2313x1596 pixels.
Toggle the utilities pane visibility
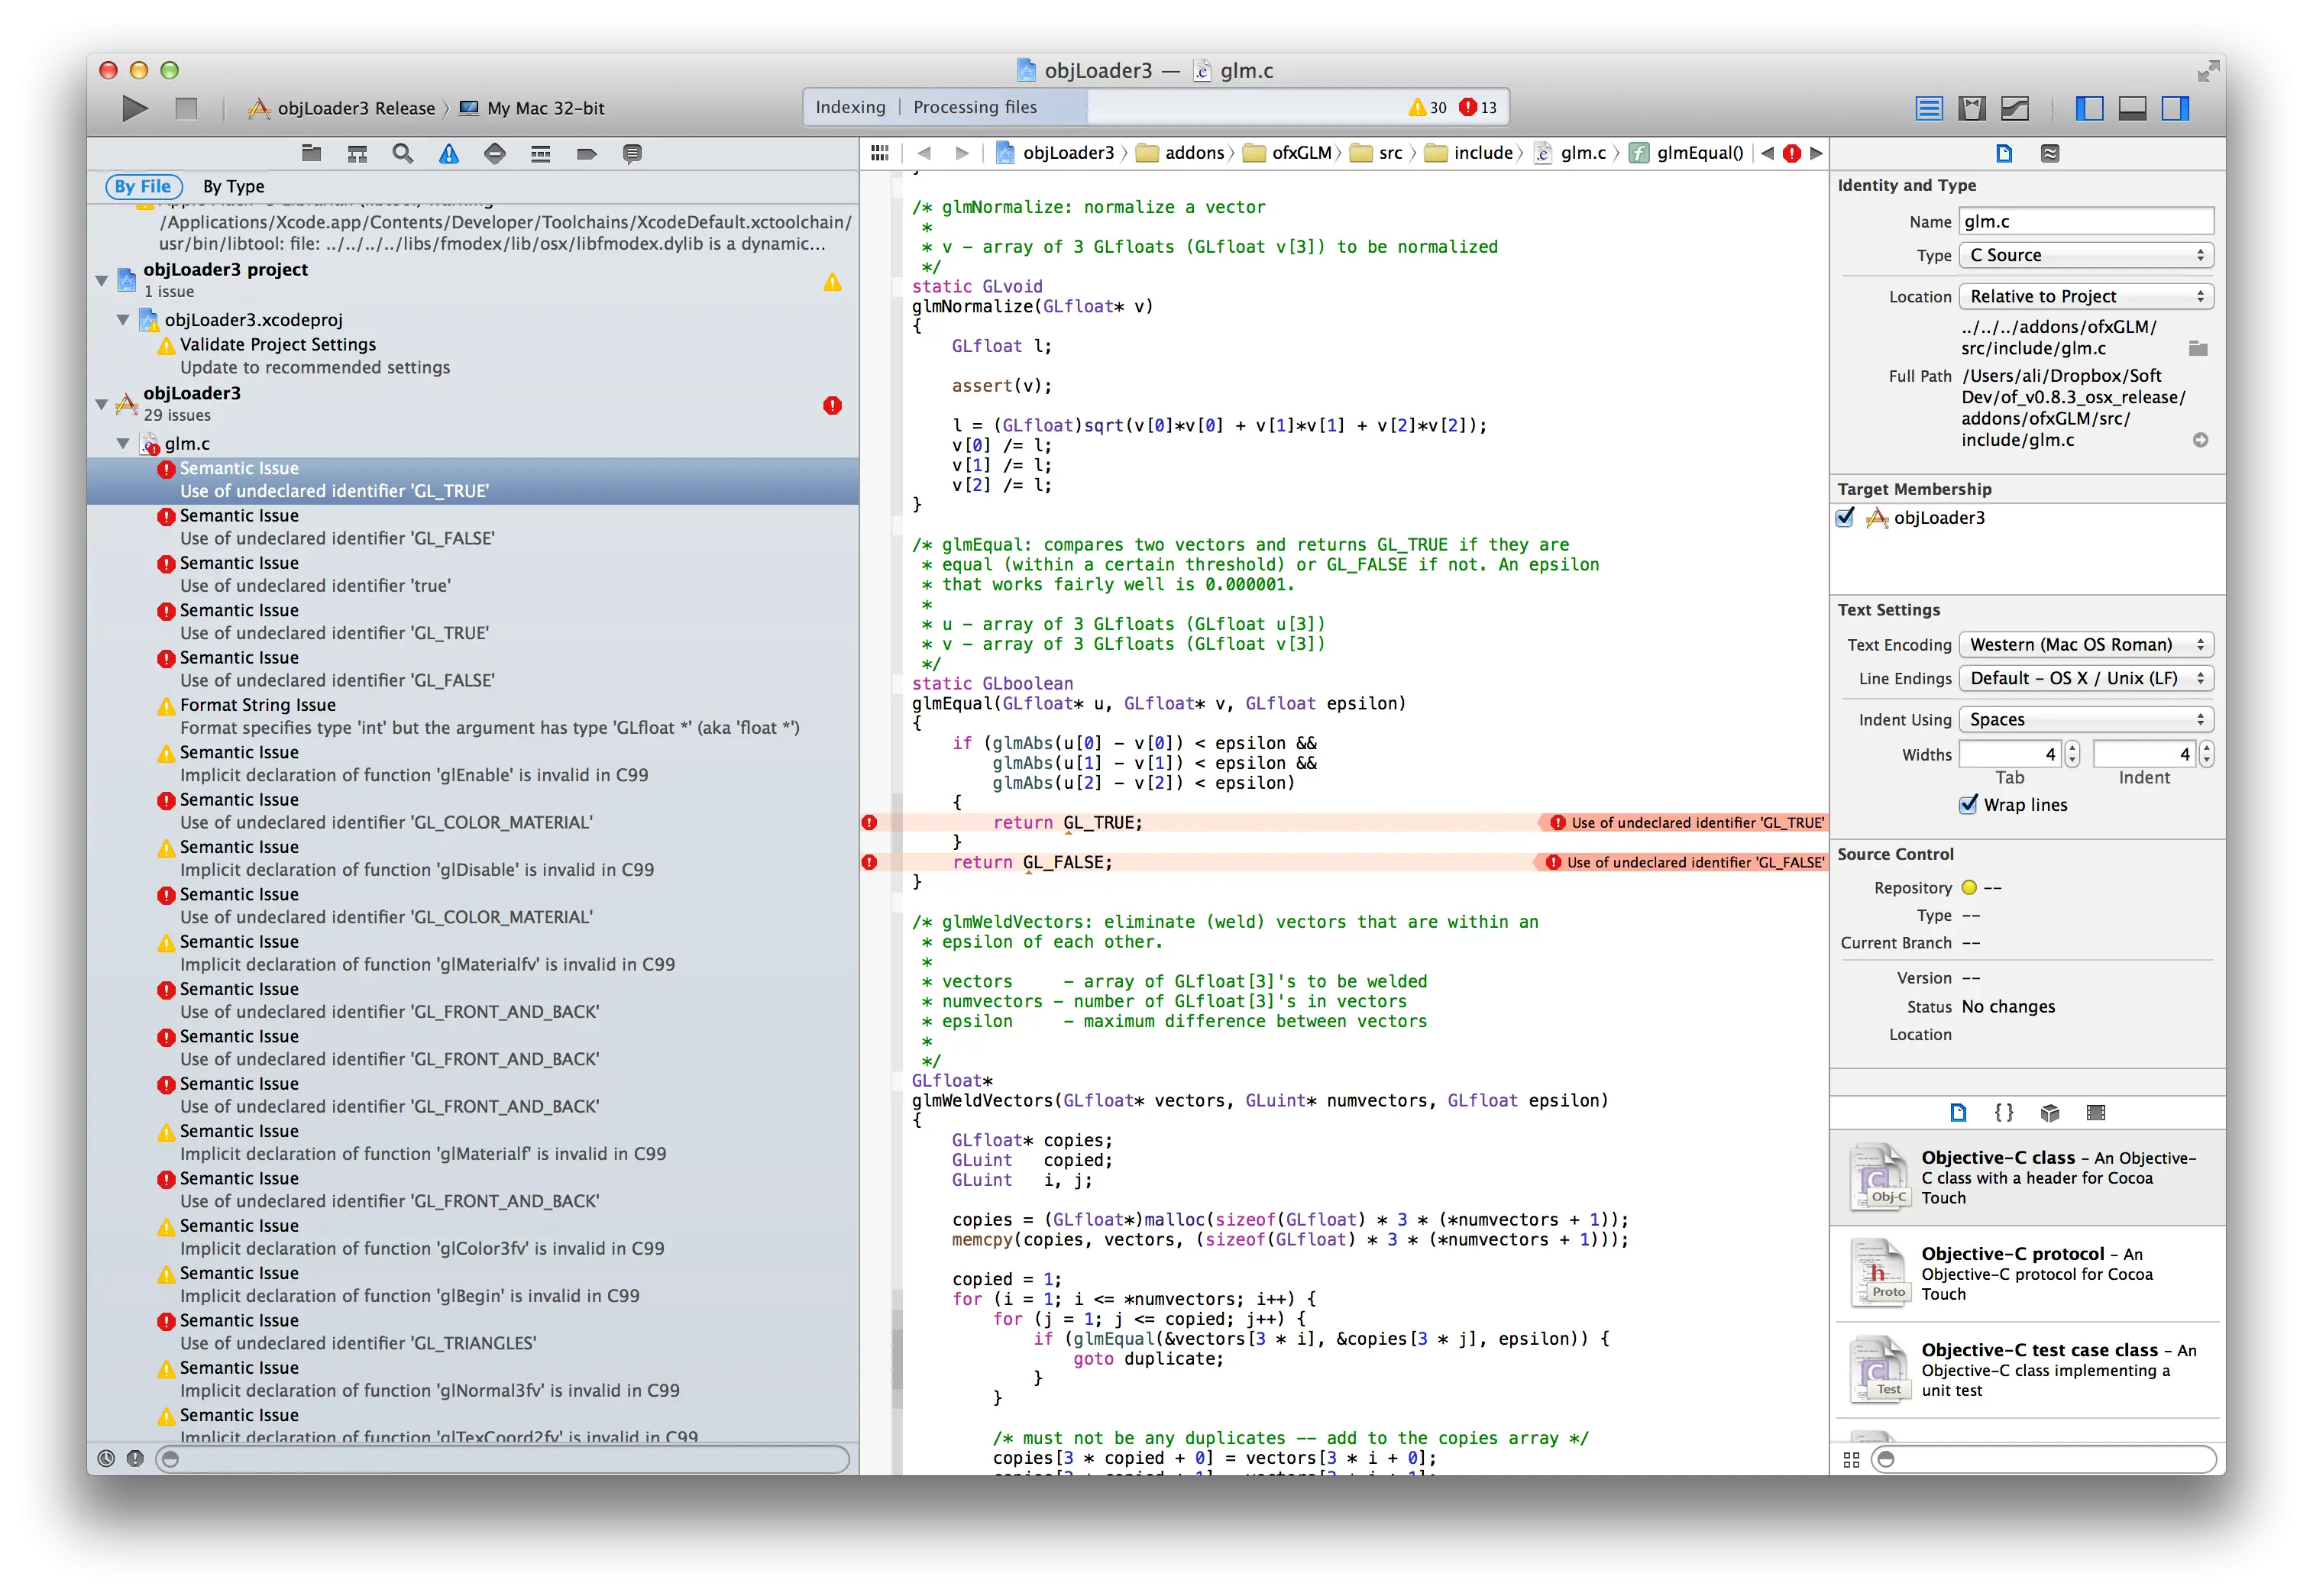tap(2176, 108)
